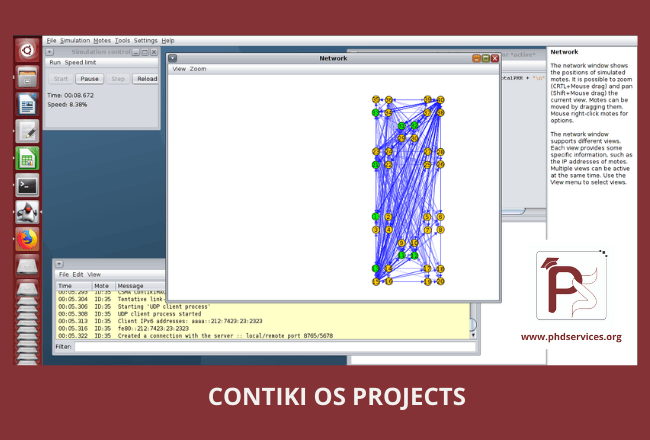The width and height of the screenshot is (650, 440).
Task: Select log row starting with fe80::212
Action: pos(263,328)
